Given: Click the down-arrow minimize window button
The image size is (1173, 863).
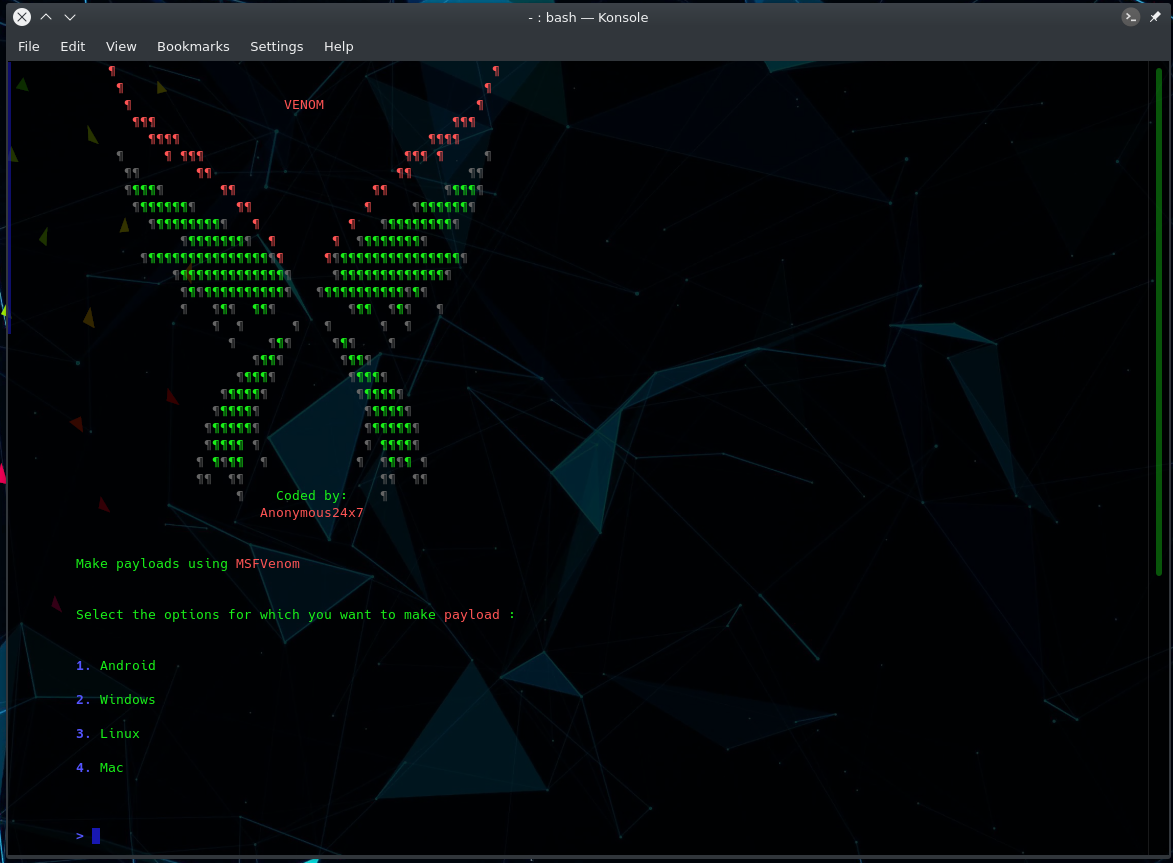Looking at the screenshot, I should [x=70, y=16].
